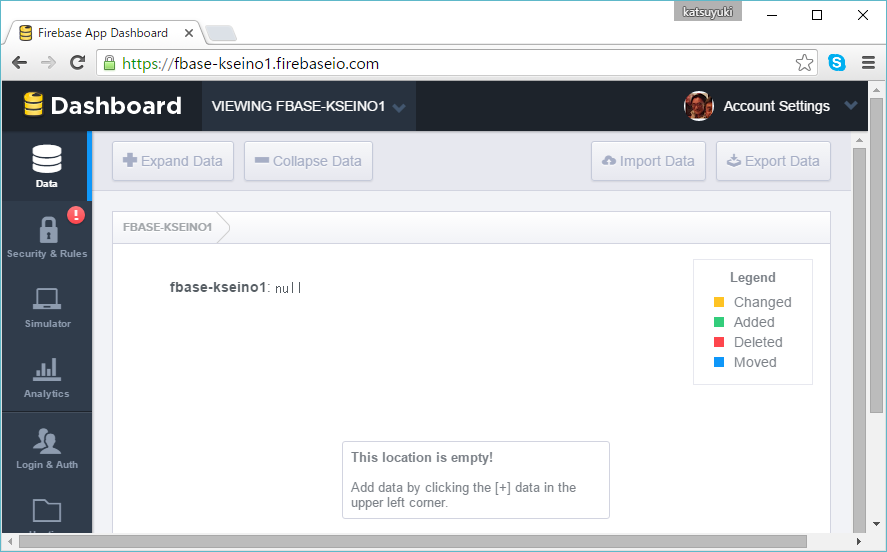Import Data button
Viewport: 887px width, 552px height.
pos(648,161)
